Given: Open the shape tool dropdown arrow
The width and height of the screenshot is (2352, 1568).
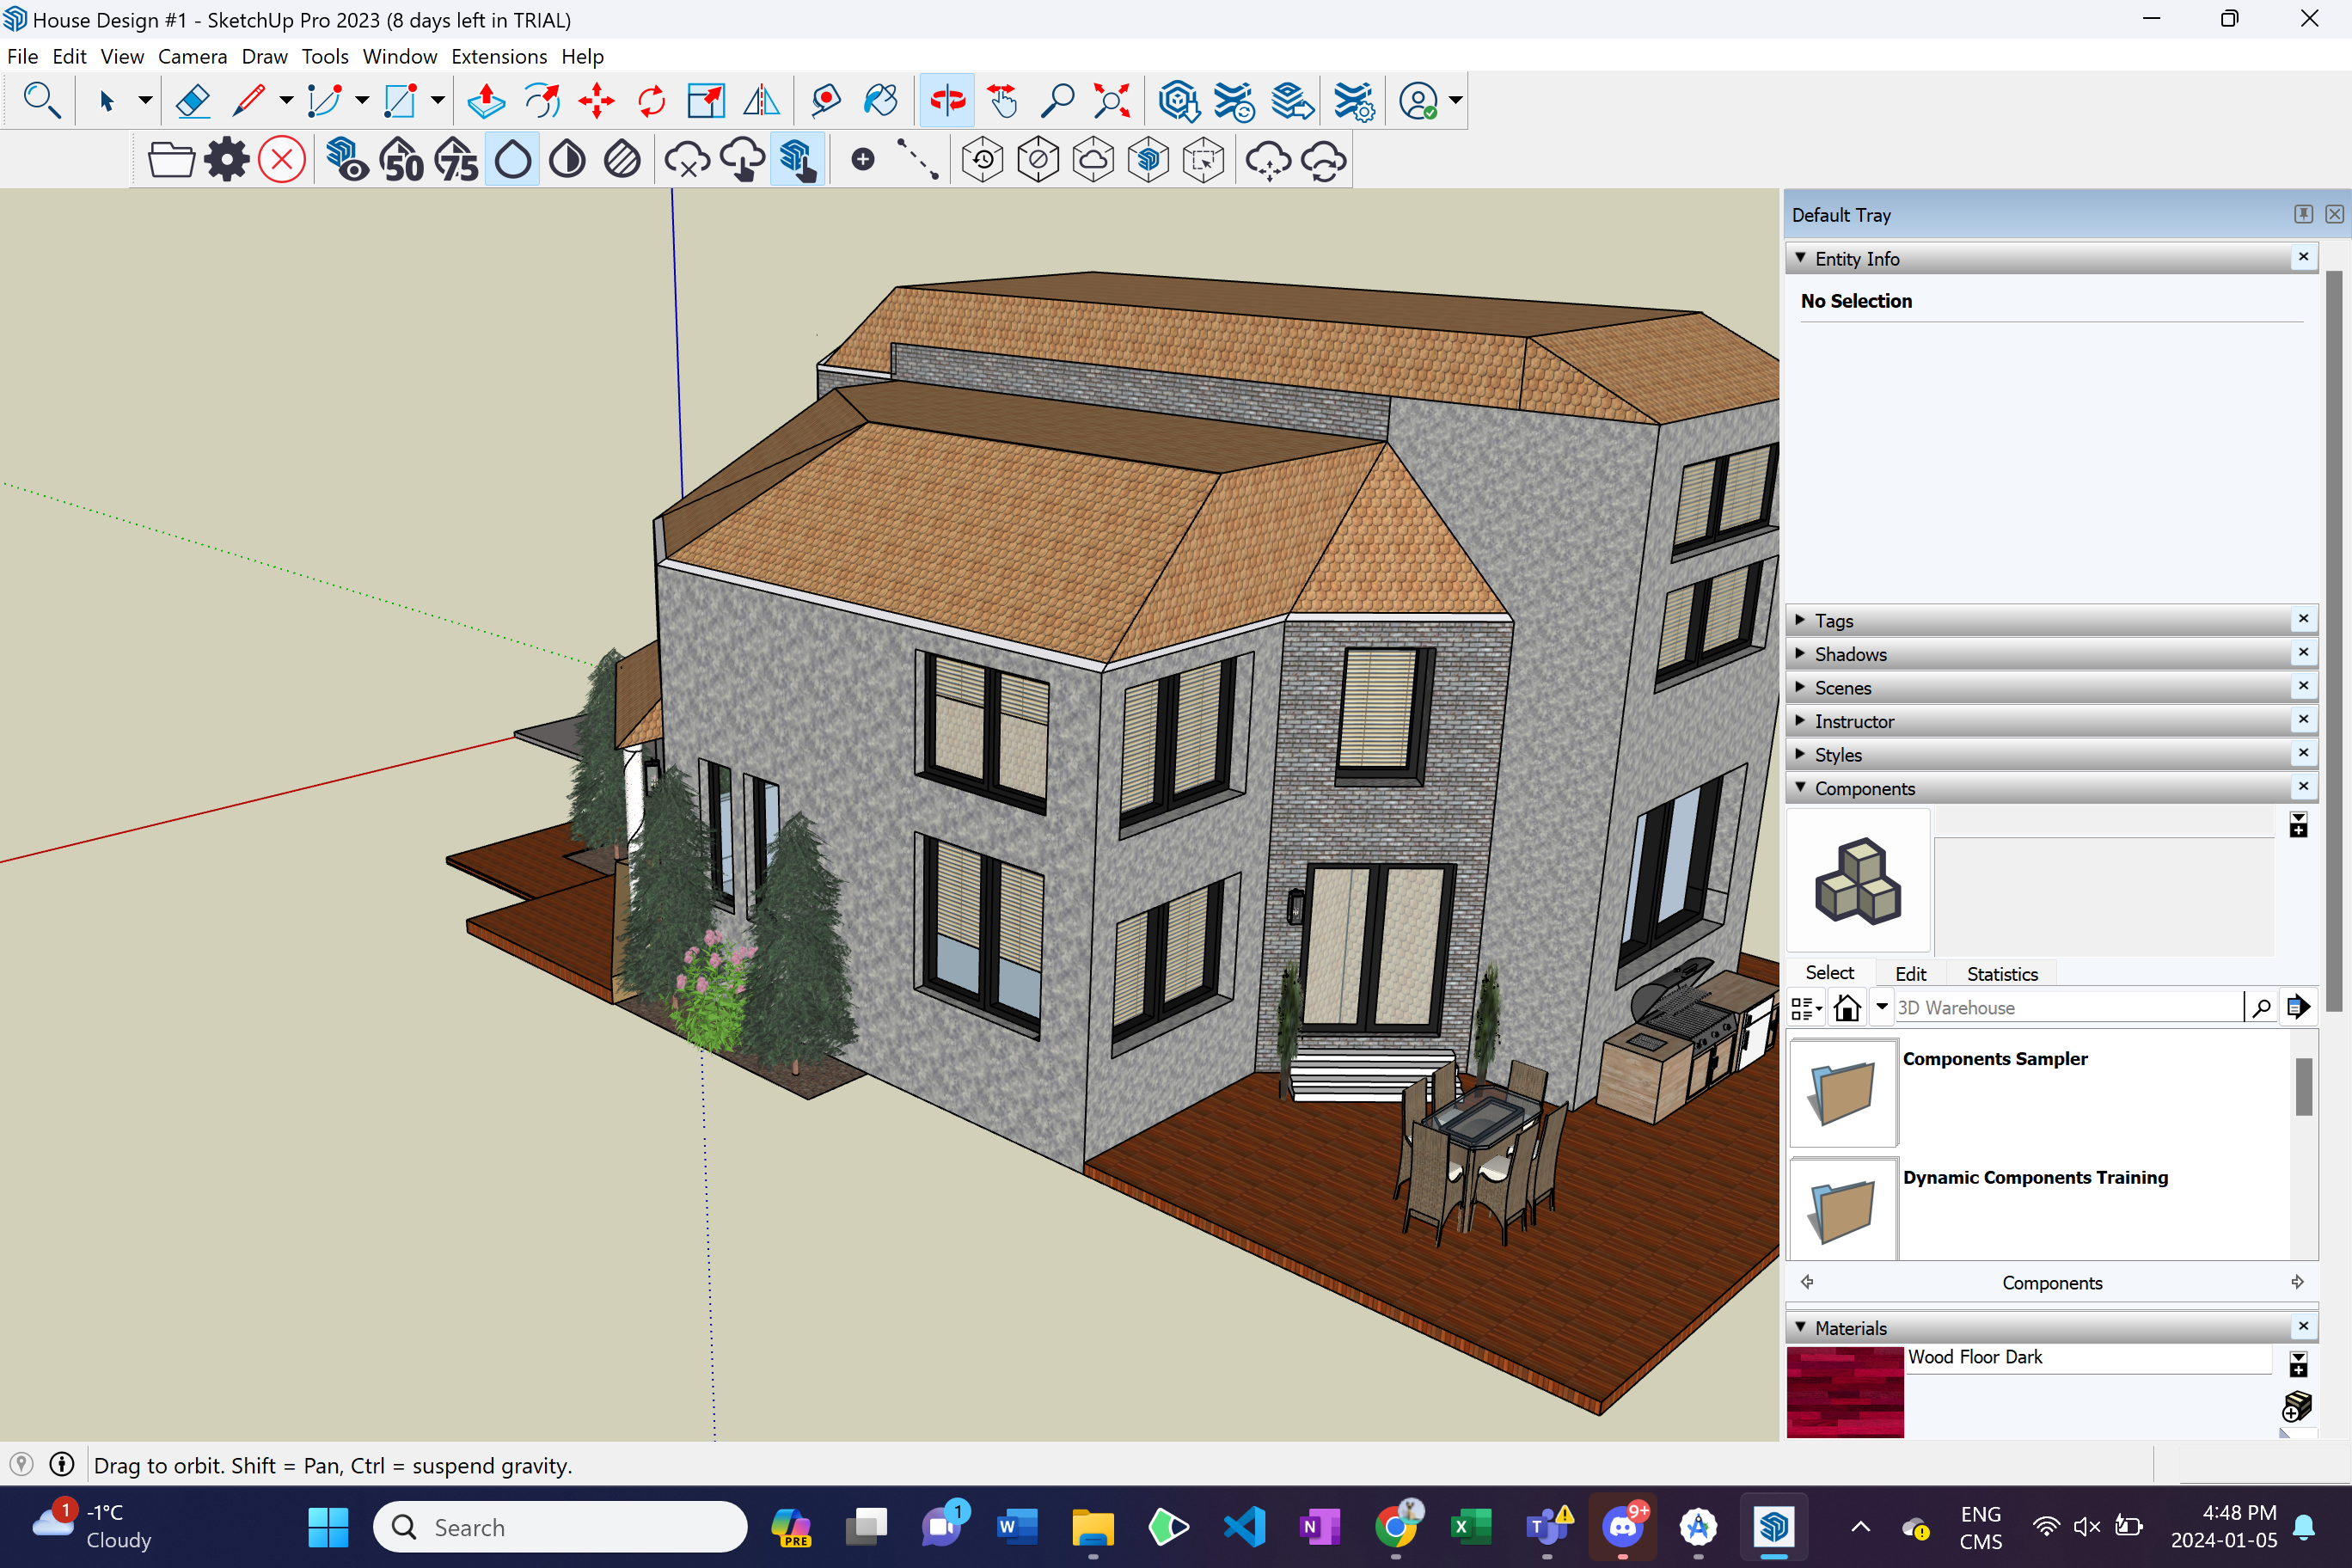Looking at the screenshot, I should [438, 101].
